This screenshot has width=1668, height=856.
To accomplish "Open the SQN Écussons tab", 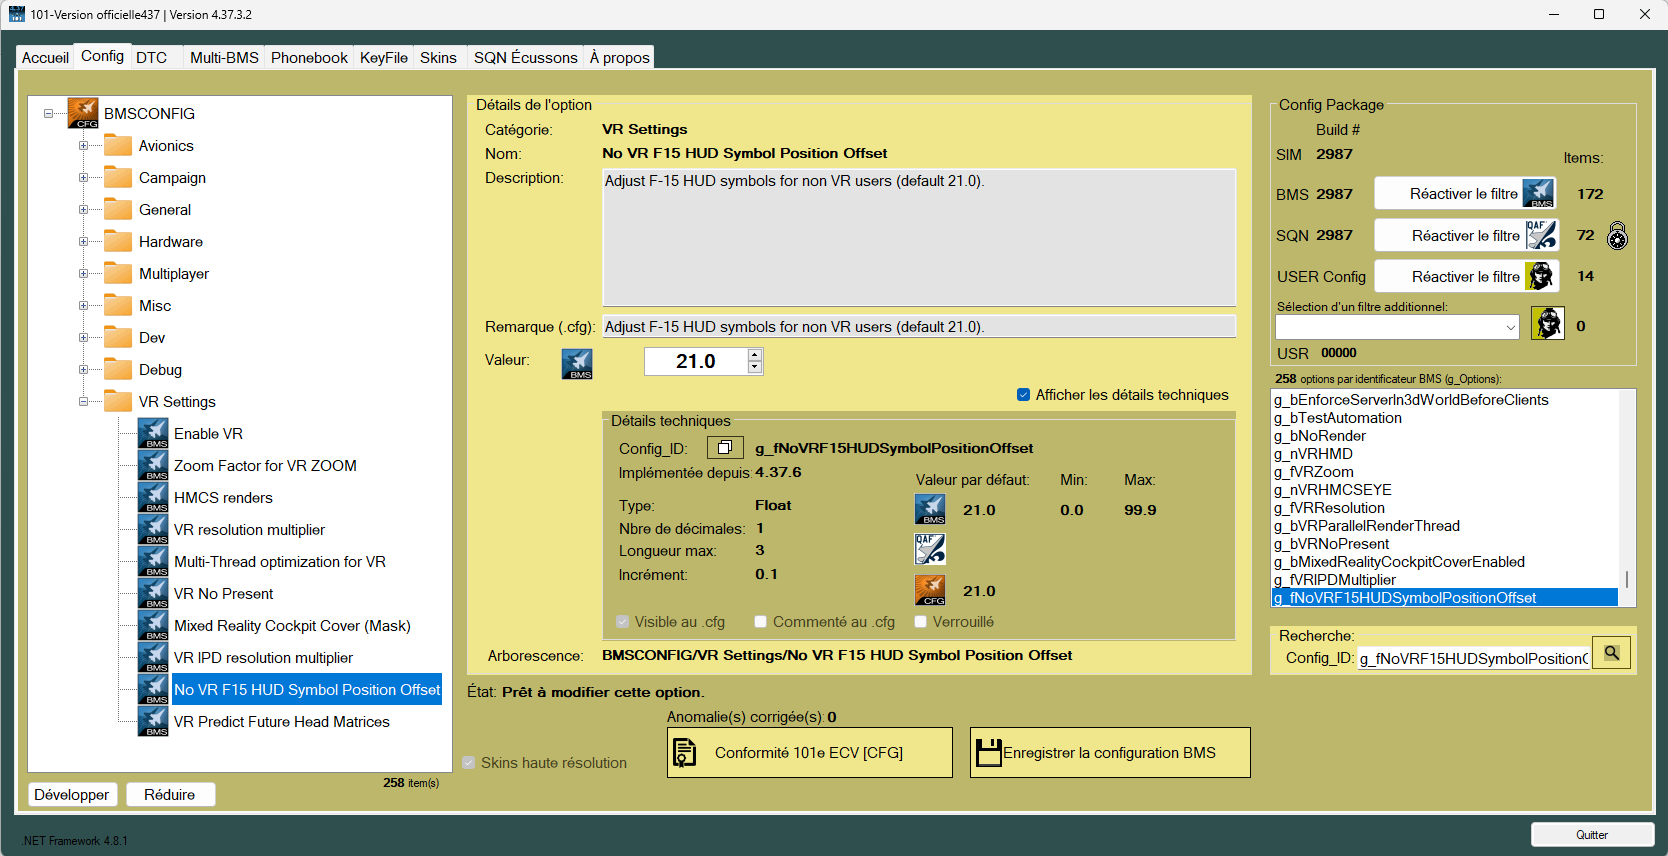I will click(x=525, y=58).
